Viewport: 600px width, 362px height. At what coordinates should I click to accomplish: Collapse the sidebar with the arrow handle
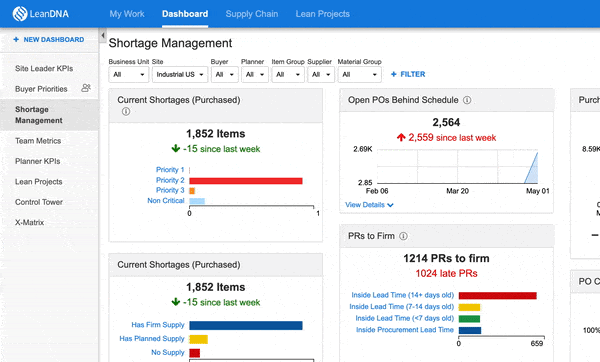pyautogui.click(x=103, y=36)
